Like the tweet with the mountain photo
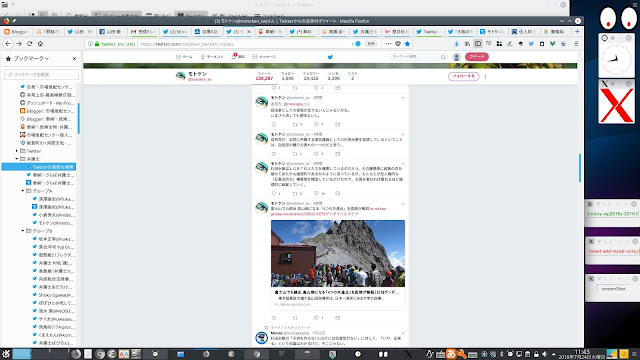The image size is (640, 360). 316,318
